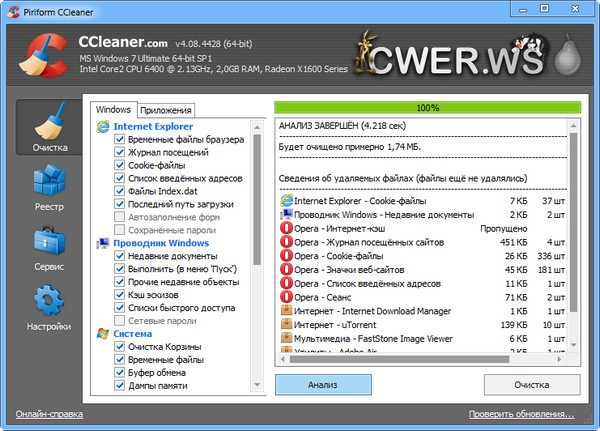Click the results list scroll-down arrow
The image size is (600, 431).
(x=573, y=345)
